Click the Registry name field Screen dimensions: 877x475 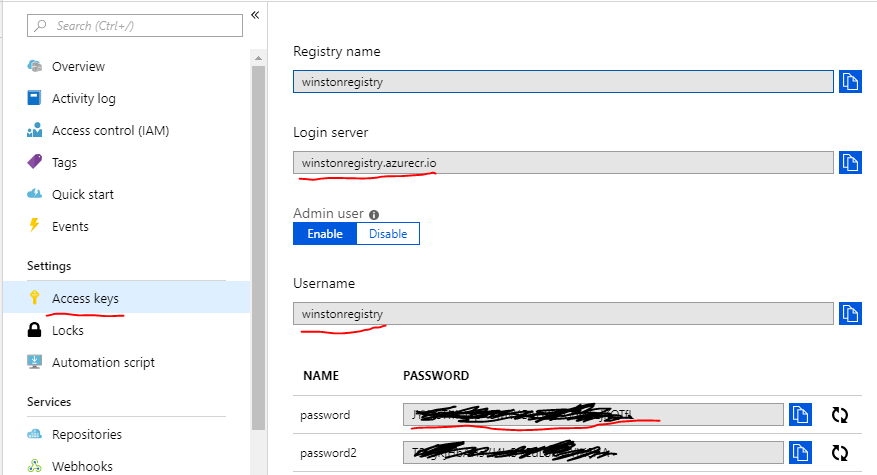(x=563, y=82)
